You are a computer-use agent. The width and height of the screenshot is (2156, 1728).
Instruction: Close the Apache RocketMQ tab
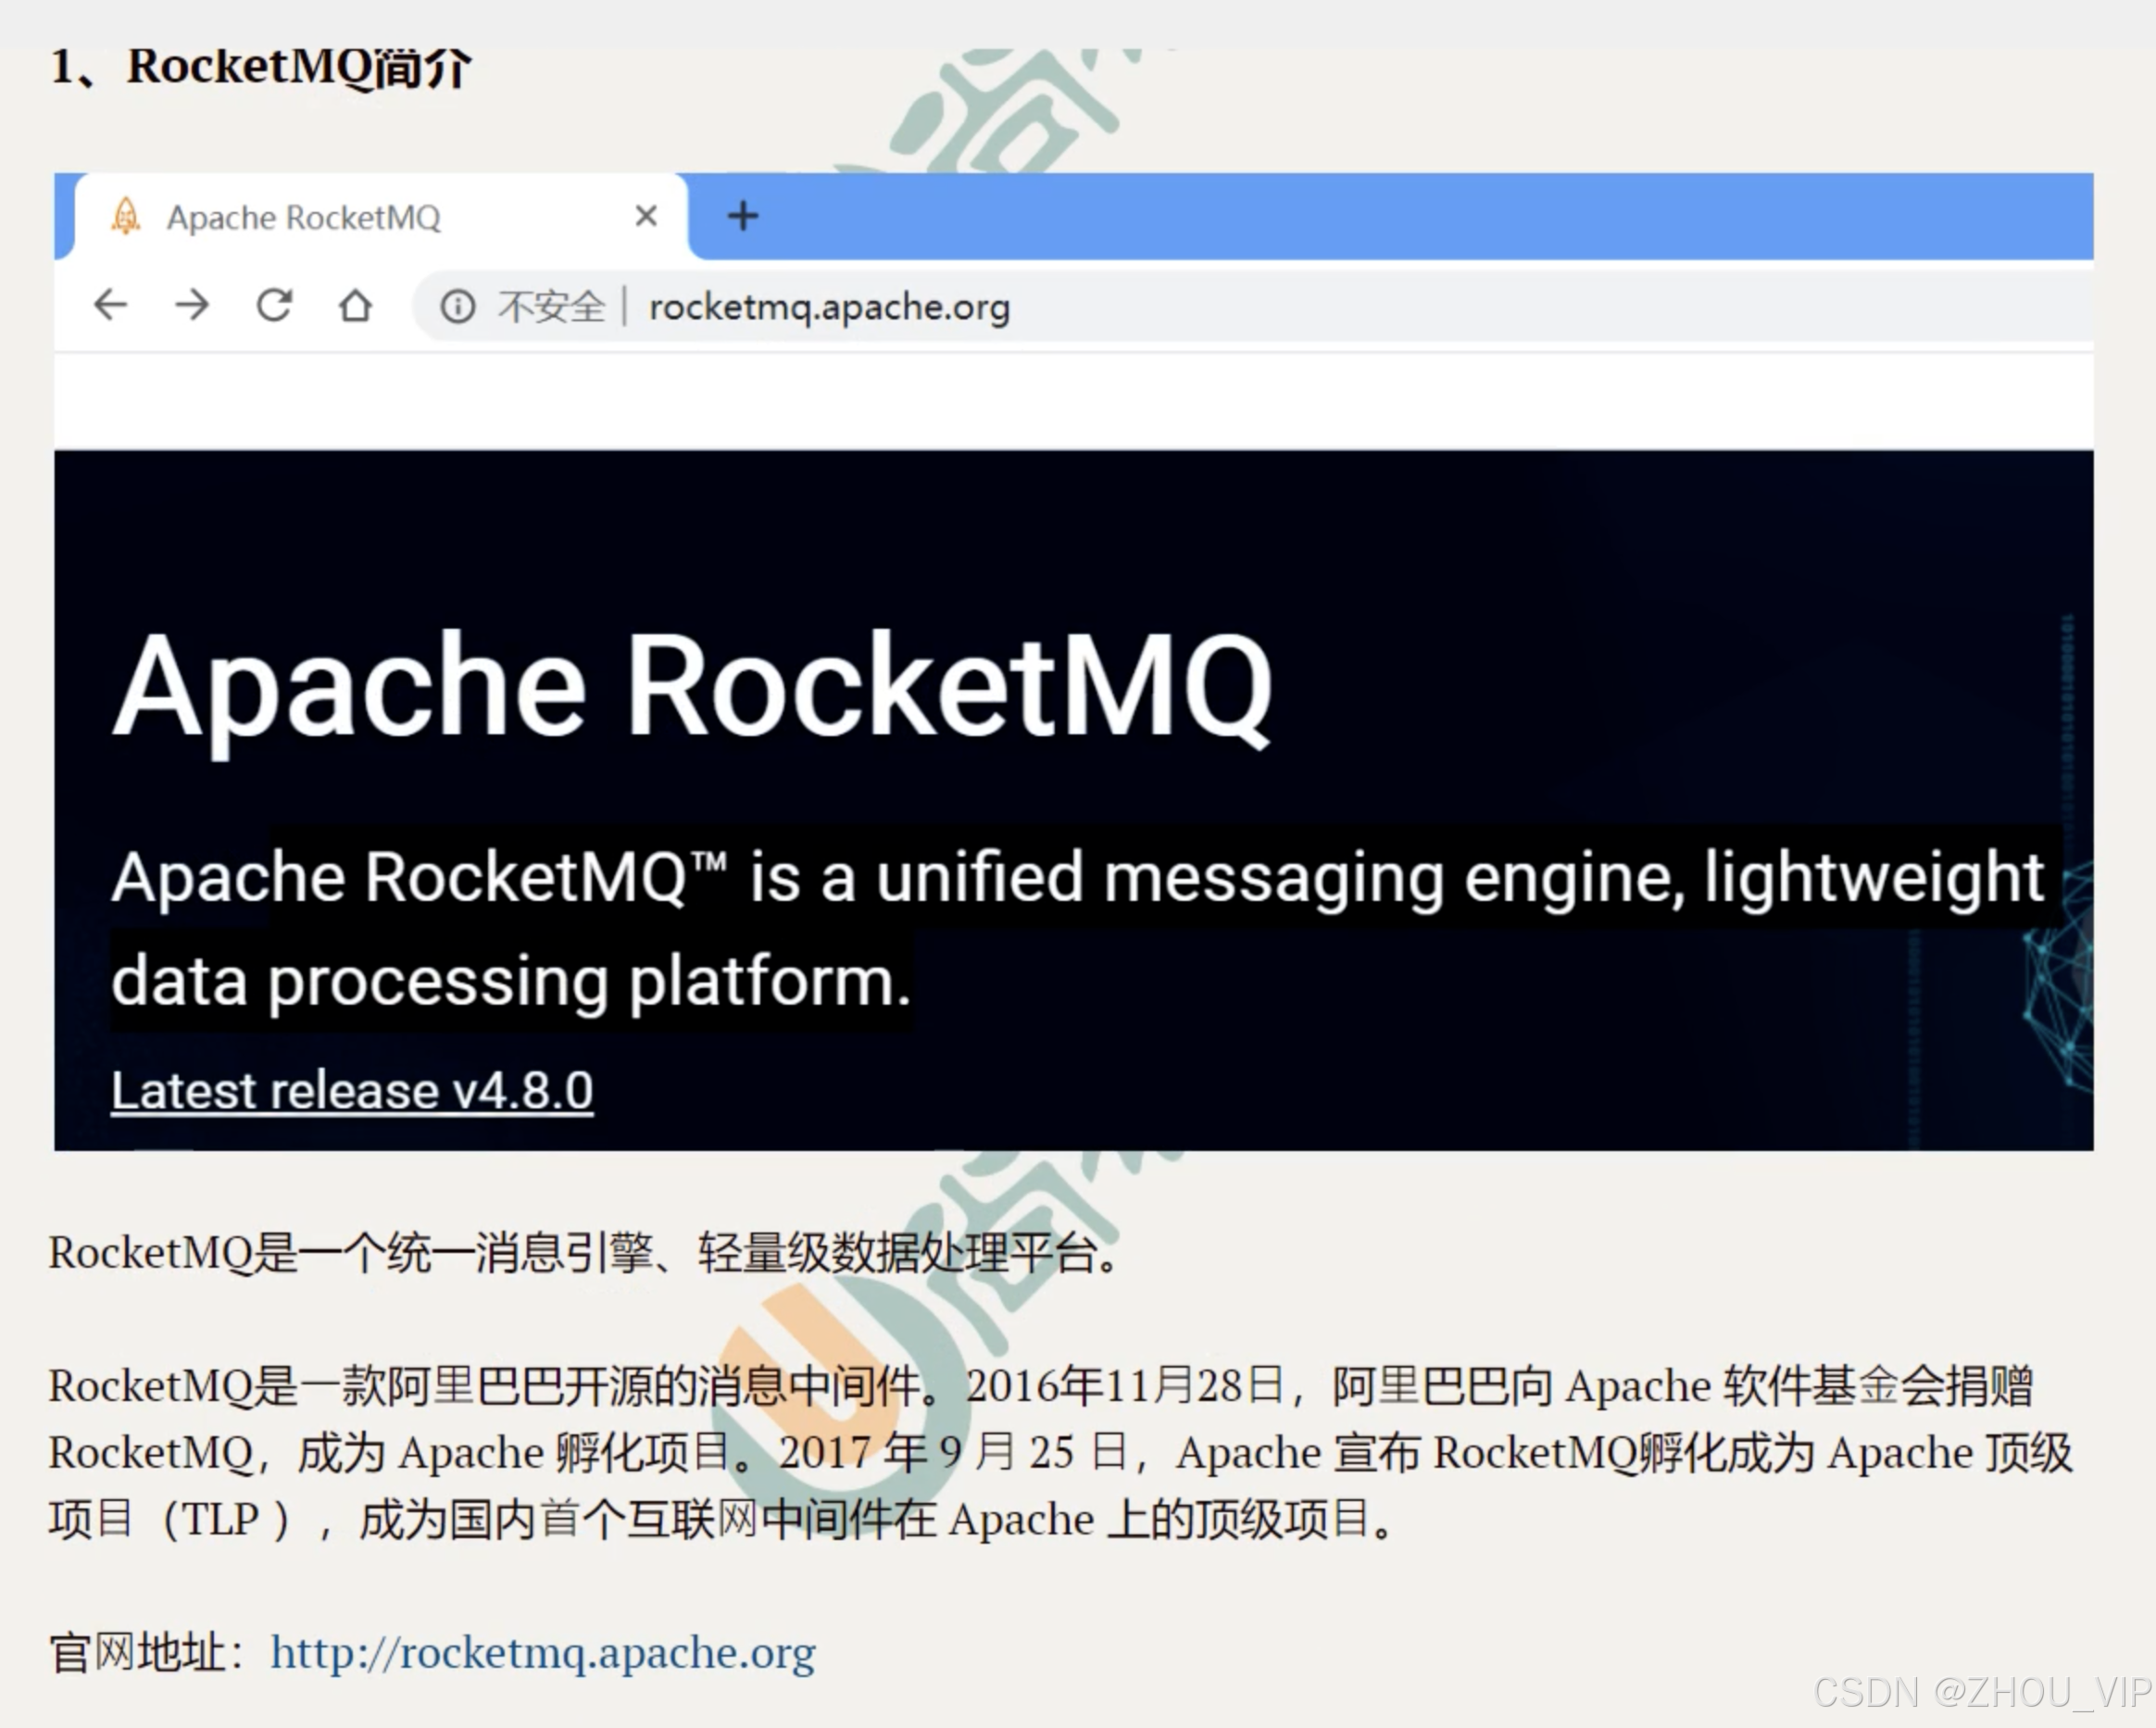pos(646,215)
